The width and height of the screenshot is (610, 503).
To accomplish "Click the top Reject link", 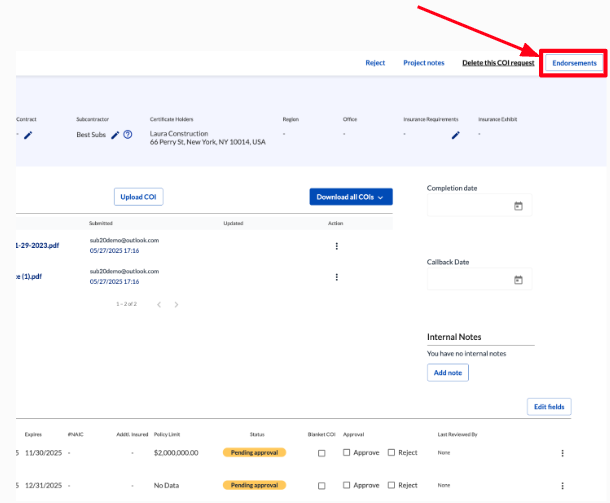I will 375,63.
